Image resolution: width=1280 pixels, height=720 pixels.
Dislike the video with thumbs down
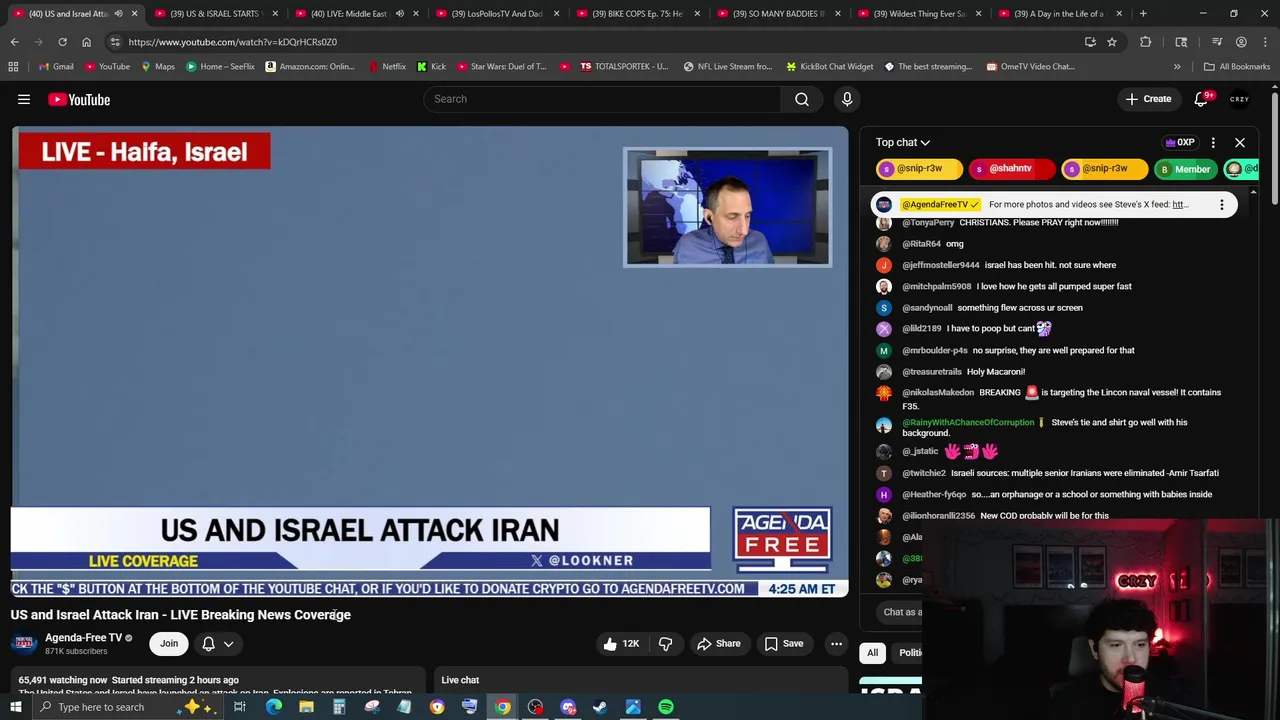click(665, 644)
